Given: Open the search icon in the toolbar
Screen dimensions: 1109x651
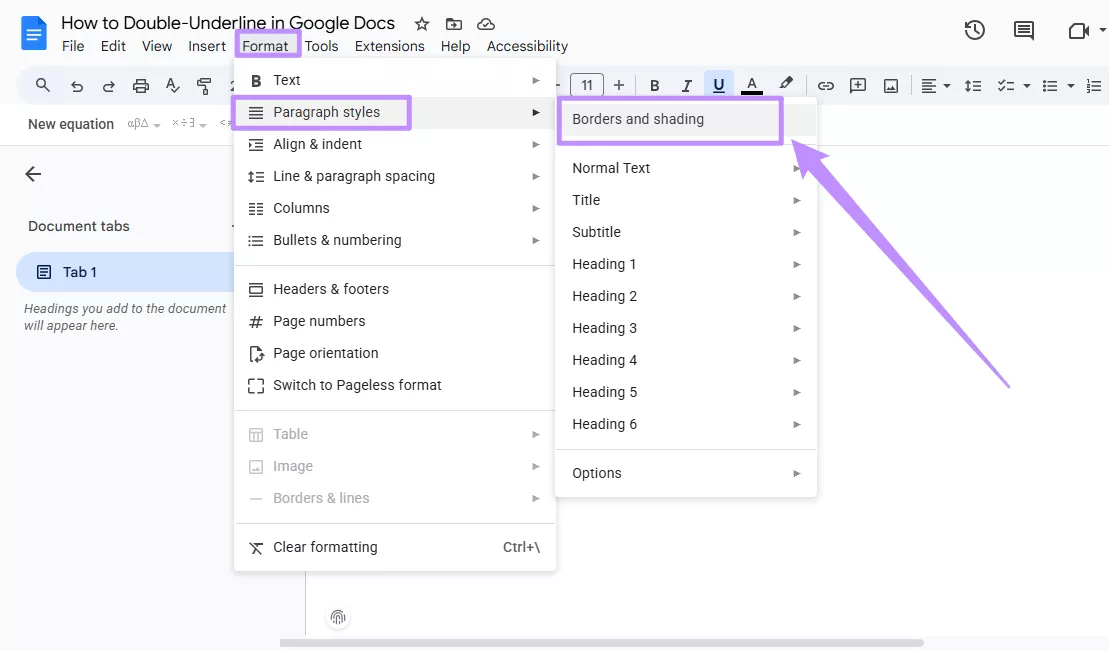Looking at the screenshot, I should pyautogui.click(x=42, y=85).
